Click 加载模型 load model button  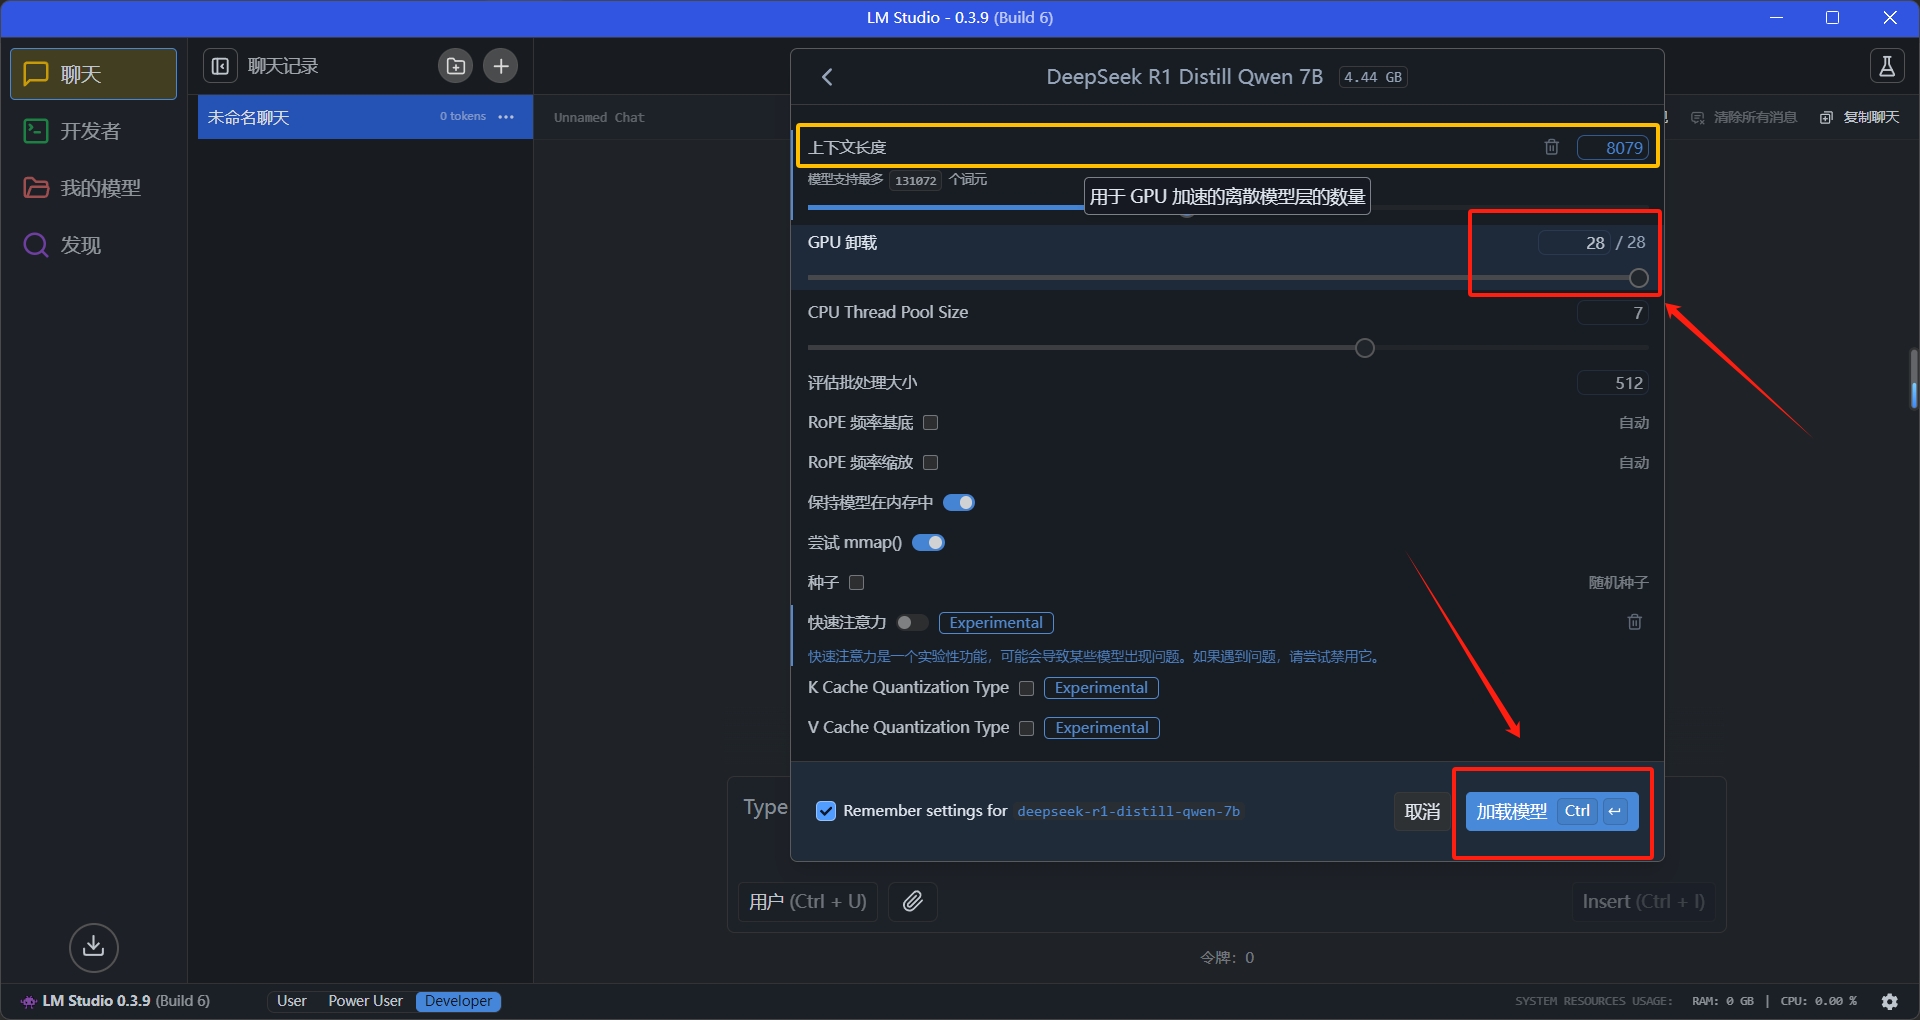point(1552,811)
